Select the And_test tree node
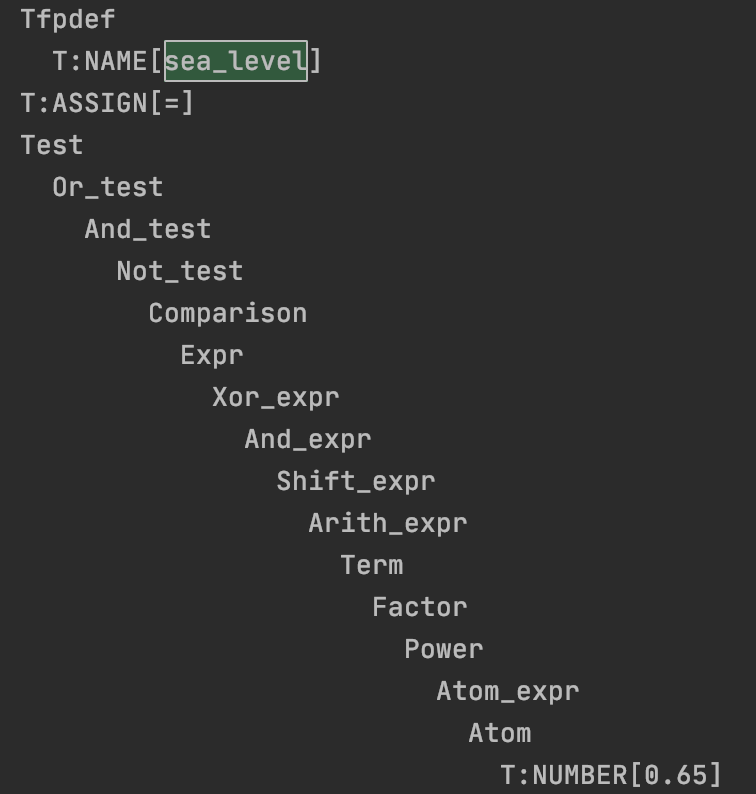The height and width of the screenshot is (794, 756). click(x=147, y=229)
